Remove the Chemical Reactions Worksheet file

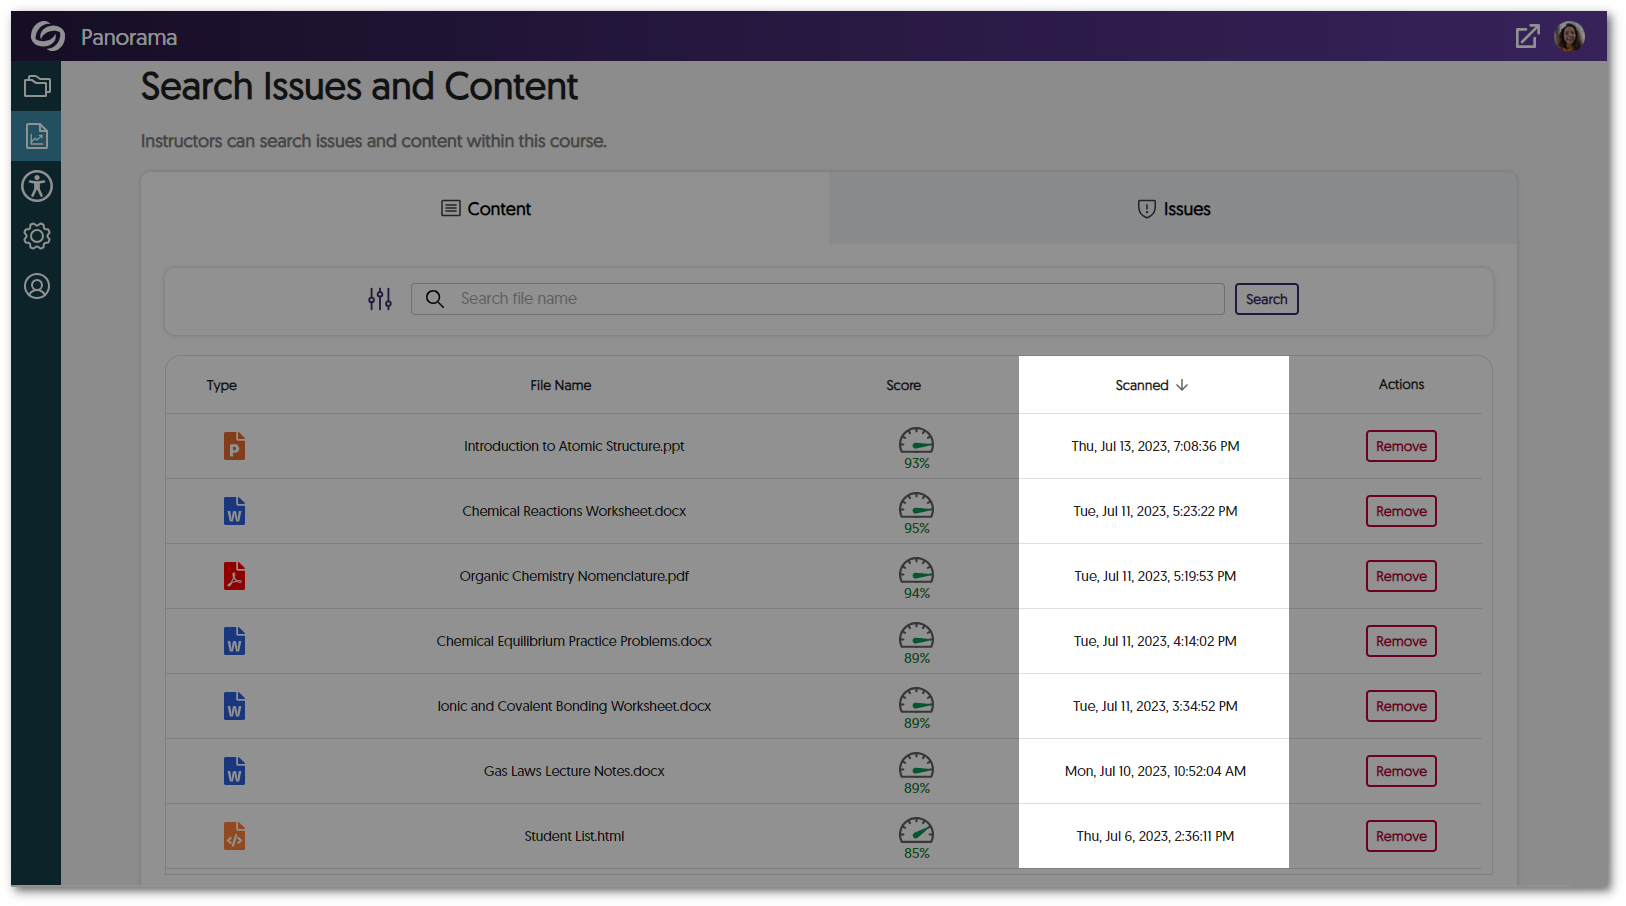click(x=1400, y=511)
